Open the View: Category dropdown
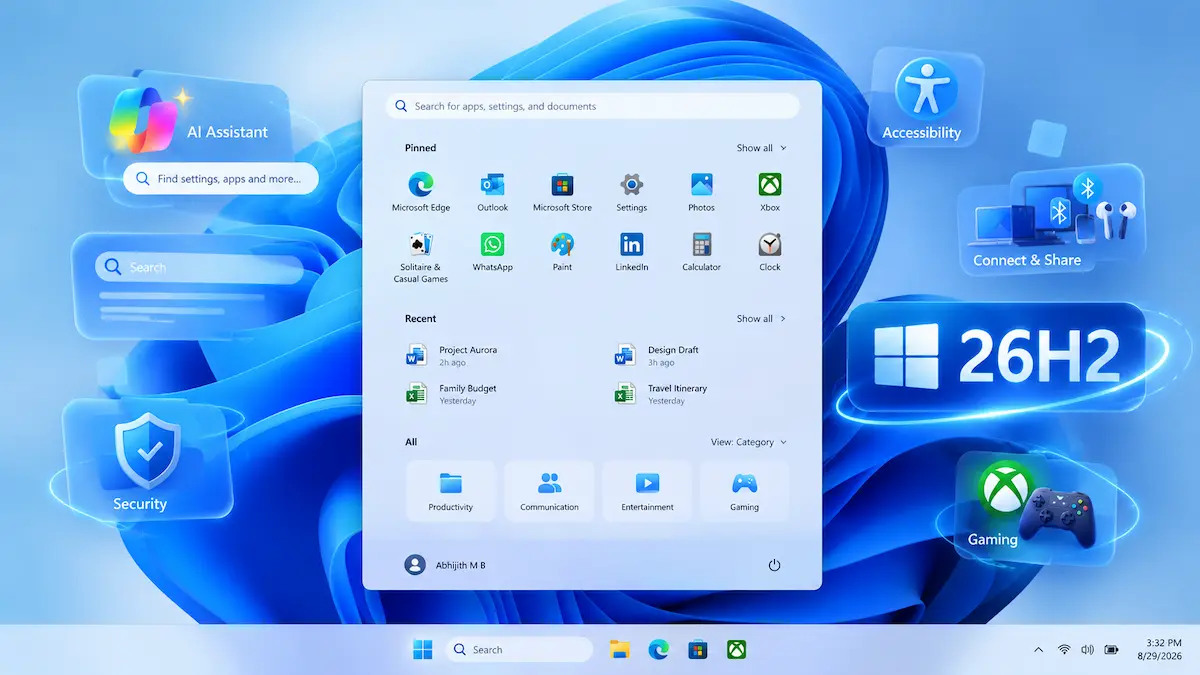The height and width of the screenshot is (675, 1200). point(749,442)
